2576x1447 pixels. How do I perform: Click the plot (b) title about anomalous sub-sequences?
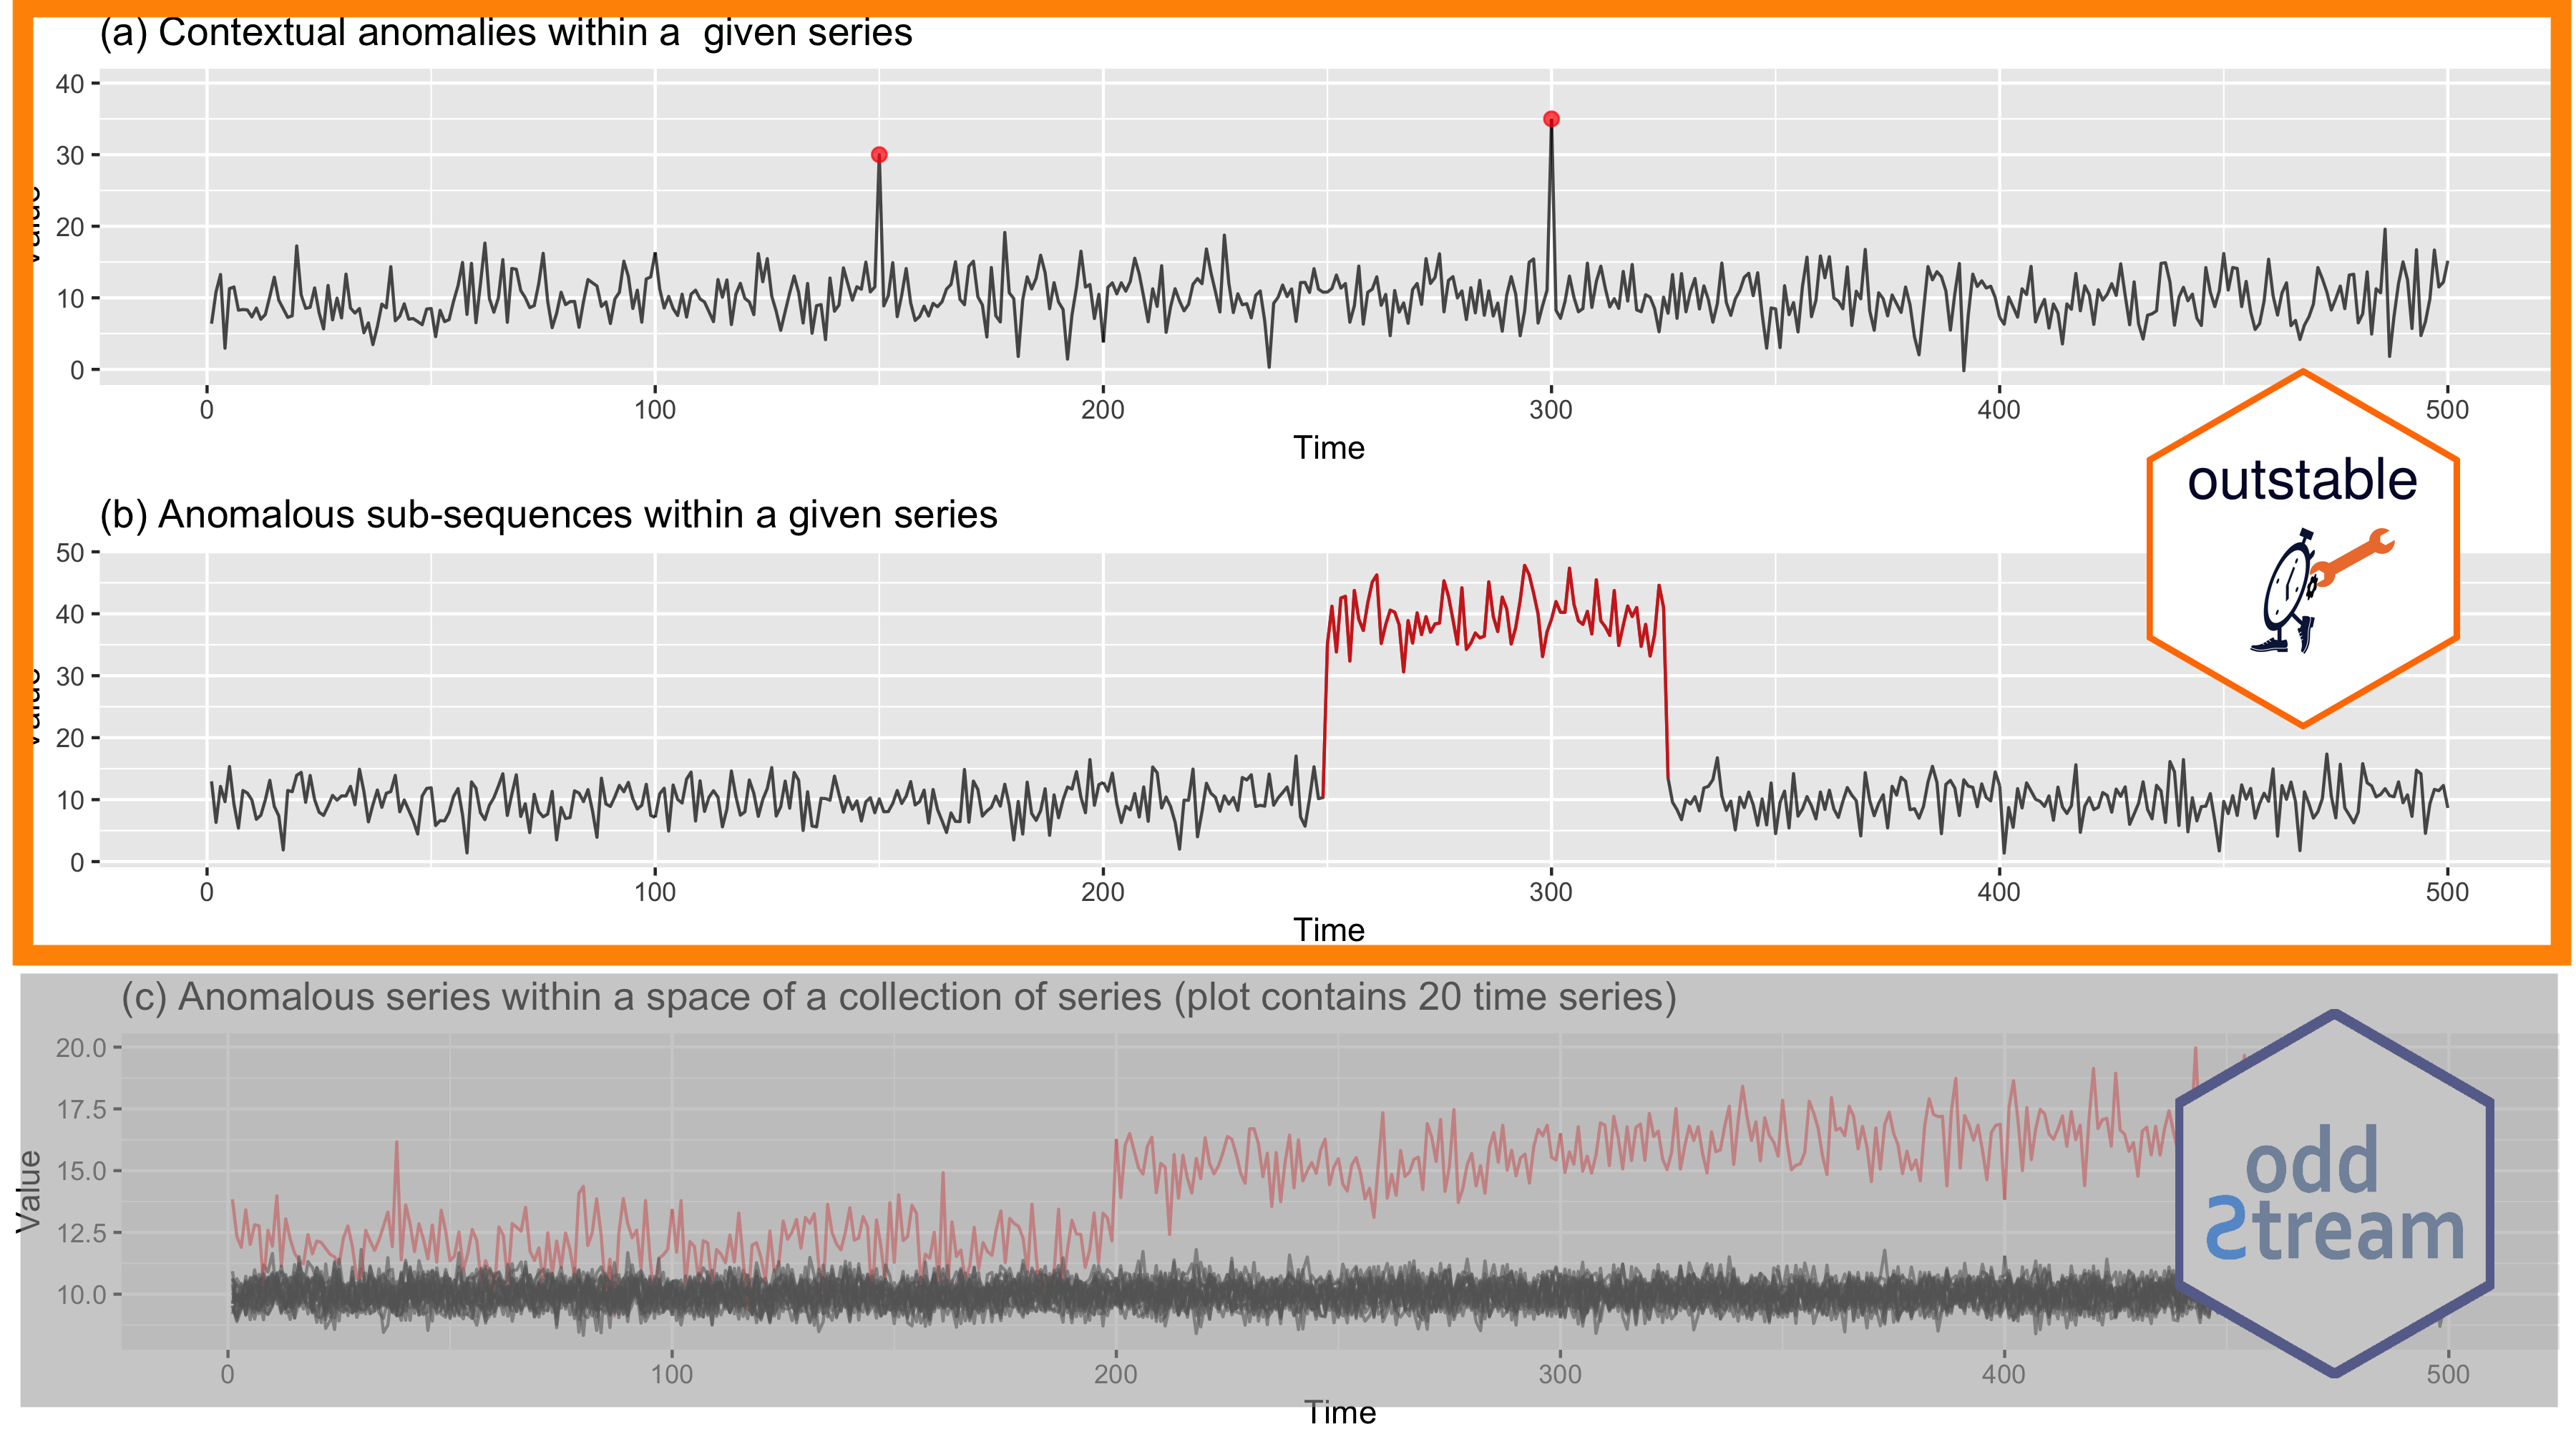coord(548,515)
